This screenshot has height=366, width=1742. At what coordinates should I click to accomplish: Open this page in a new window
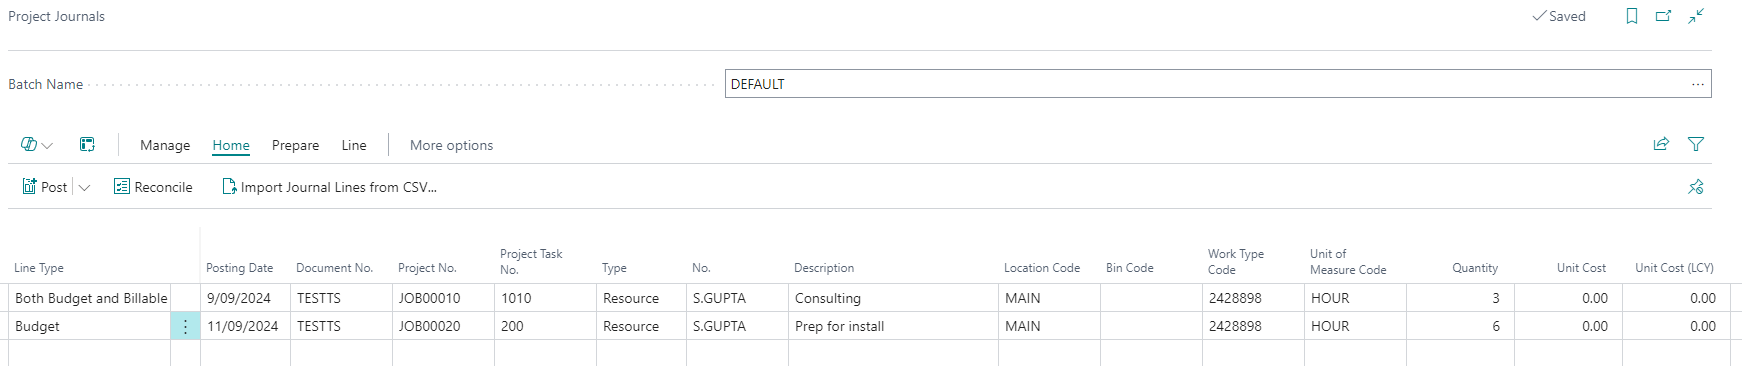click(1664, 16)
